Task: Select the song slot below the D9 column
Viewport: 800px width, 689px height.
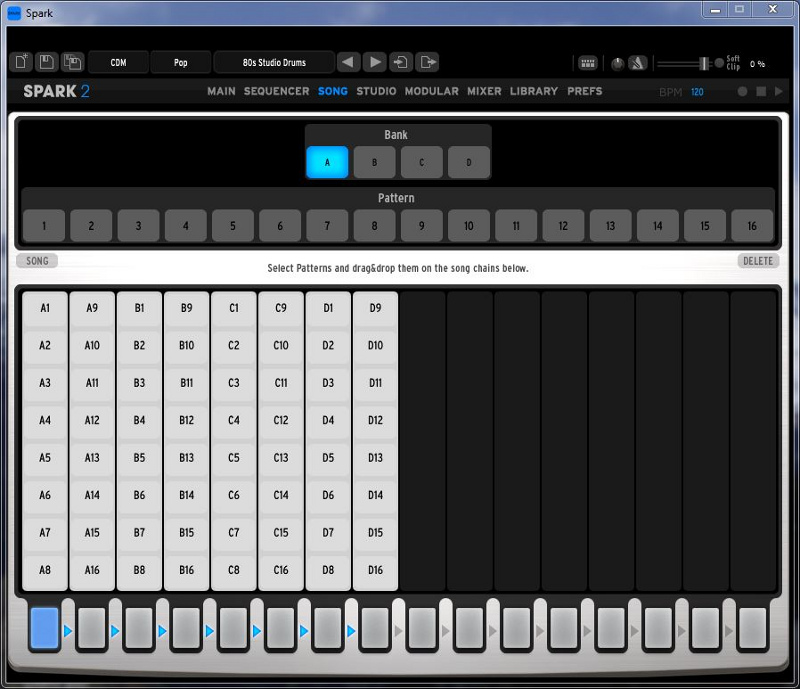Action: [374, 628]
